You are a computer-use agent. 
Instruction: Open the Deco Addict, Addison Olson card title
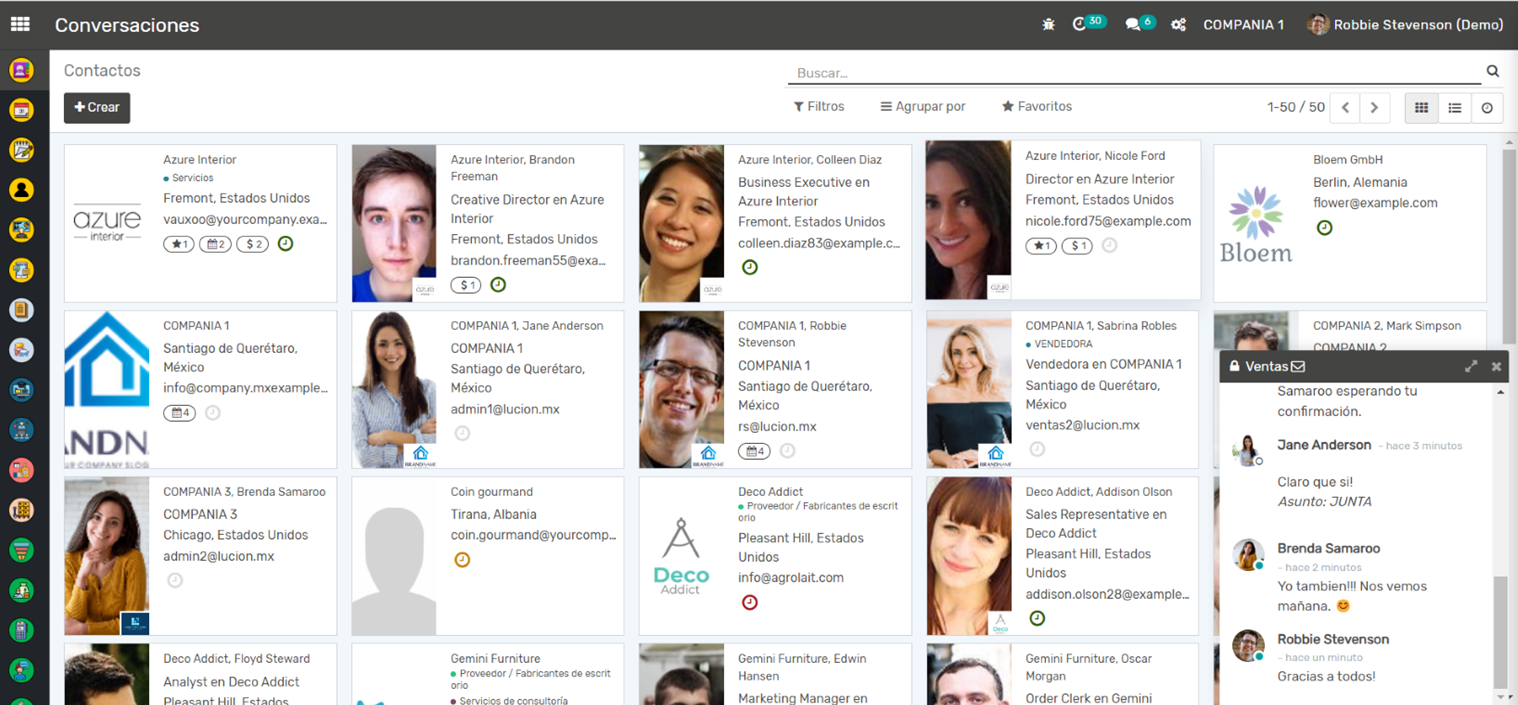[x=1099, y=492]
